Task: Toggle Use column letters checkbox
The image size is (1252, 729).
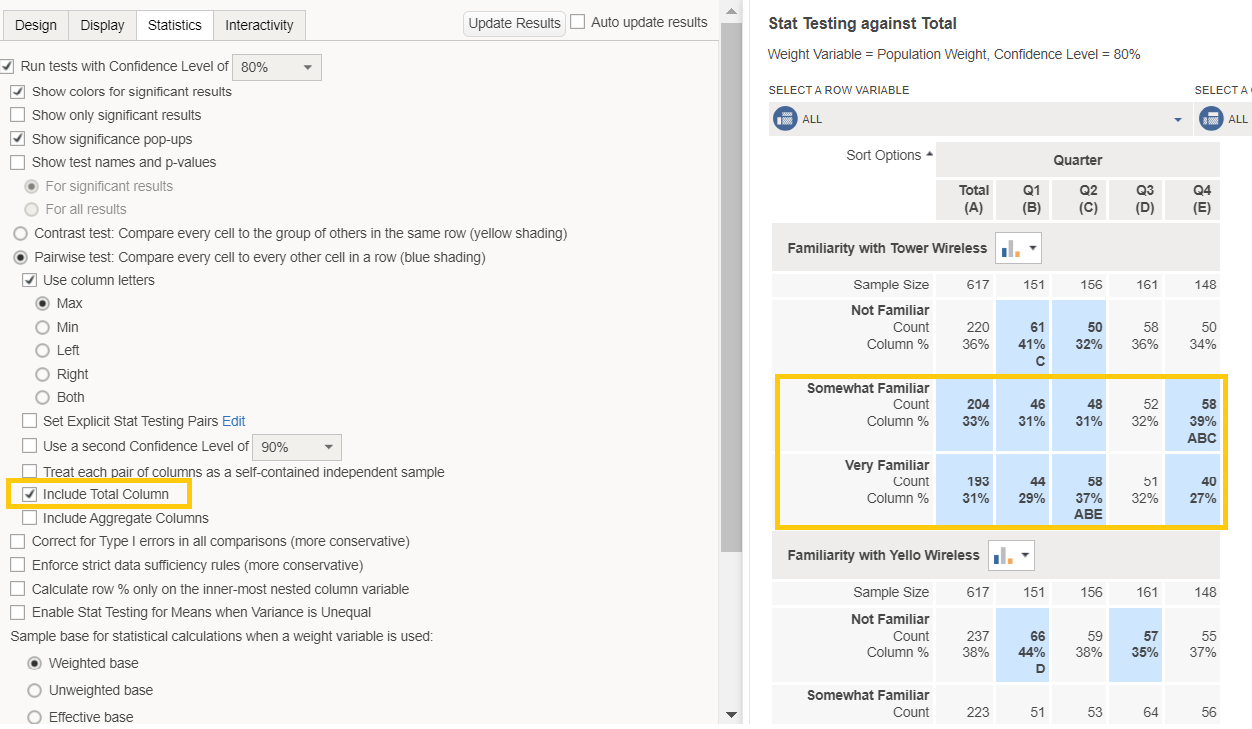Action: tap(30, 280)
